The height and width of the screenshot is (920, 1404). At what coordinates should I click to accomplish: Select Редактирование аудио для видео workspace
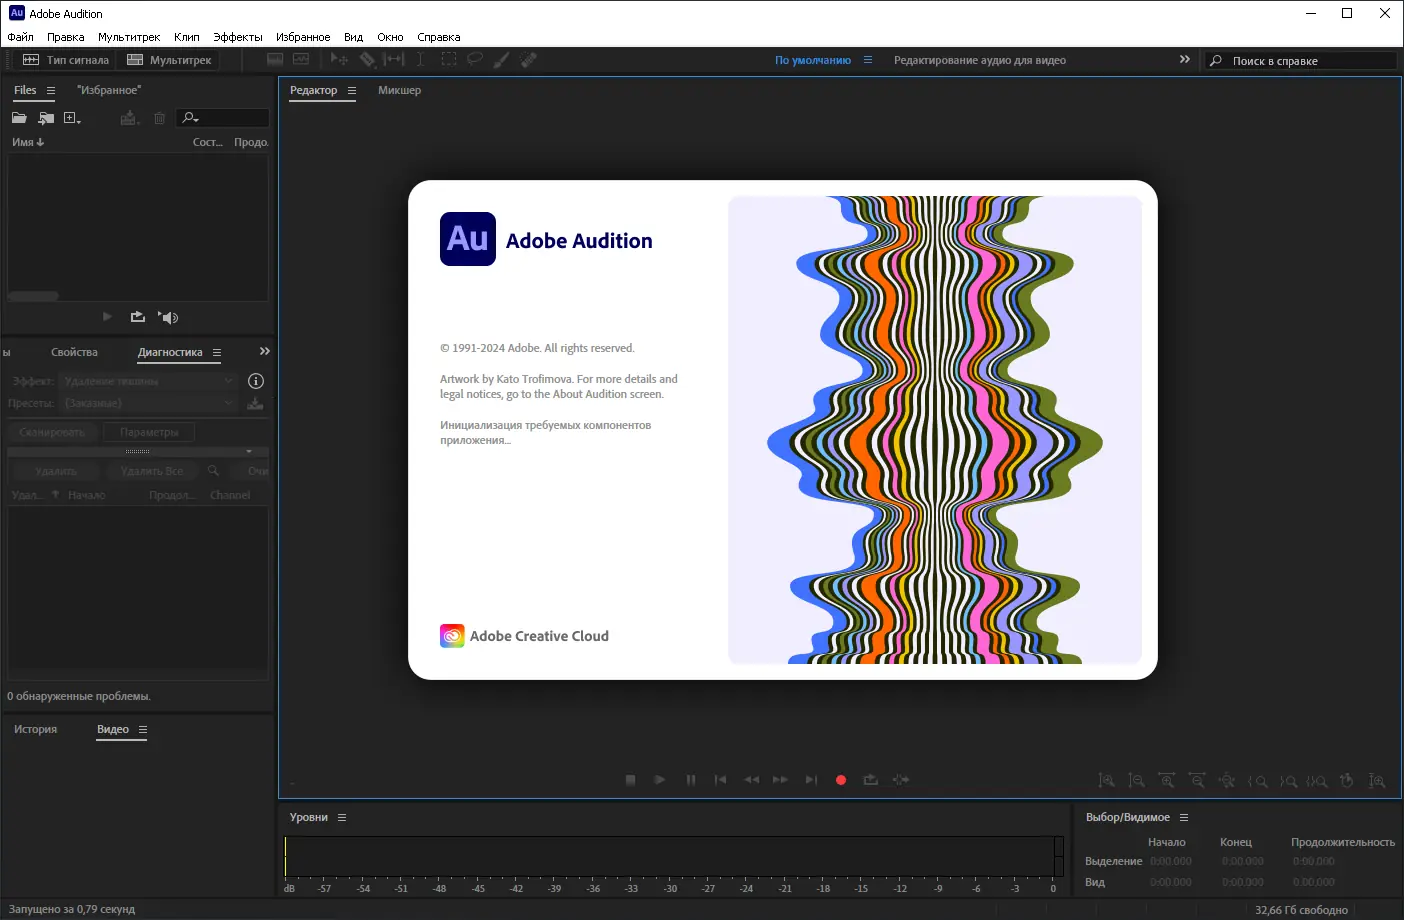tap(979, 60)
